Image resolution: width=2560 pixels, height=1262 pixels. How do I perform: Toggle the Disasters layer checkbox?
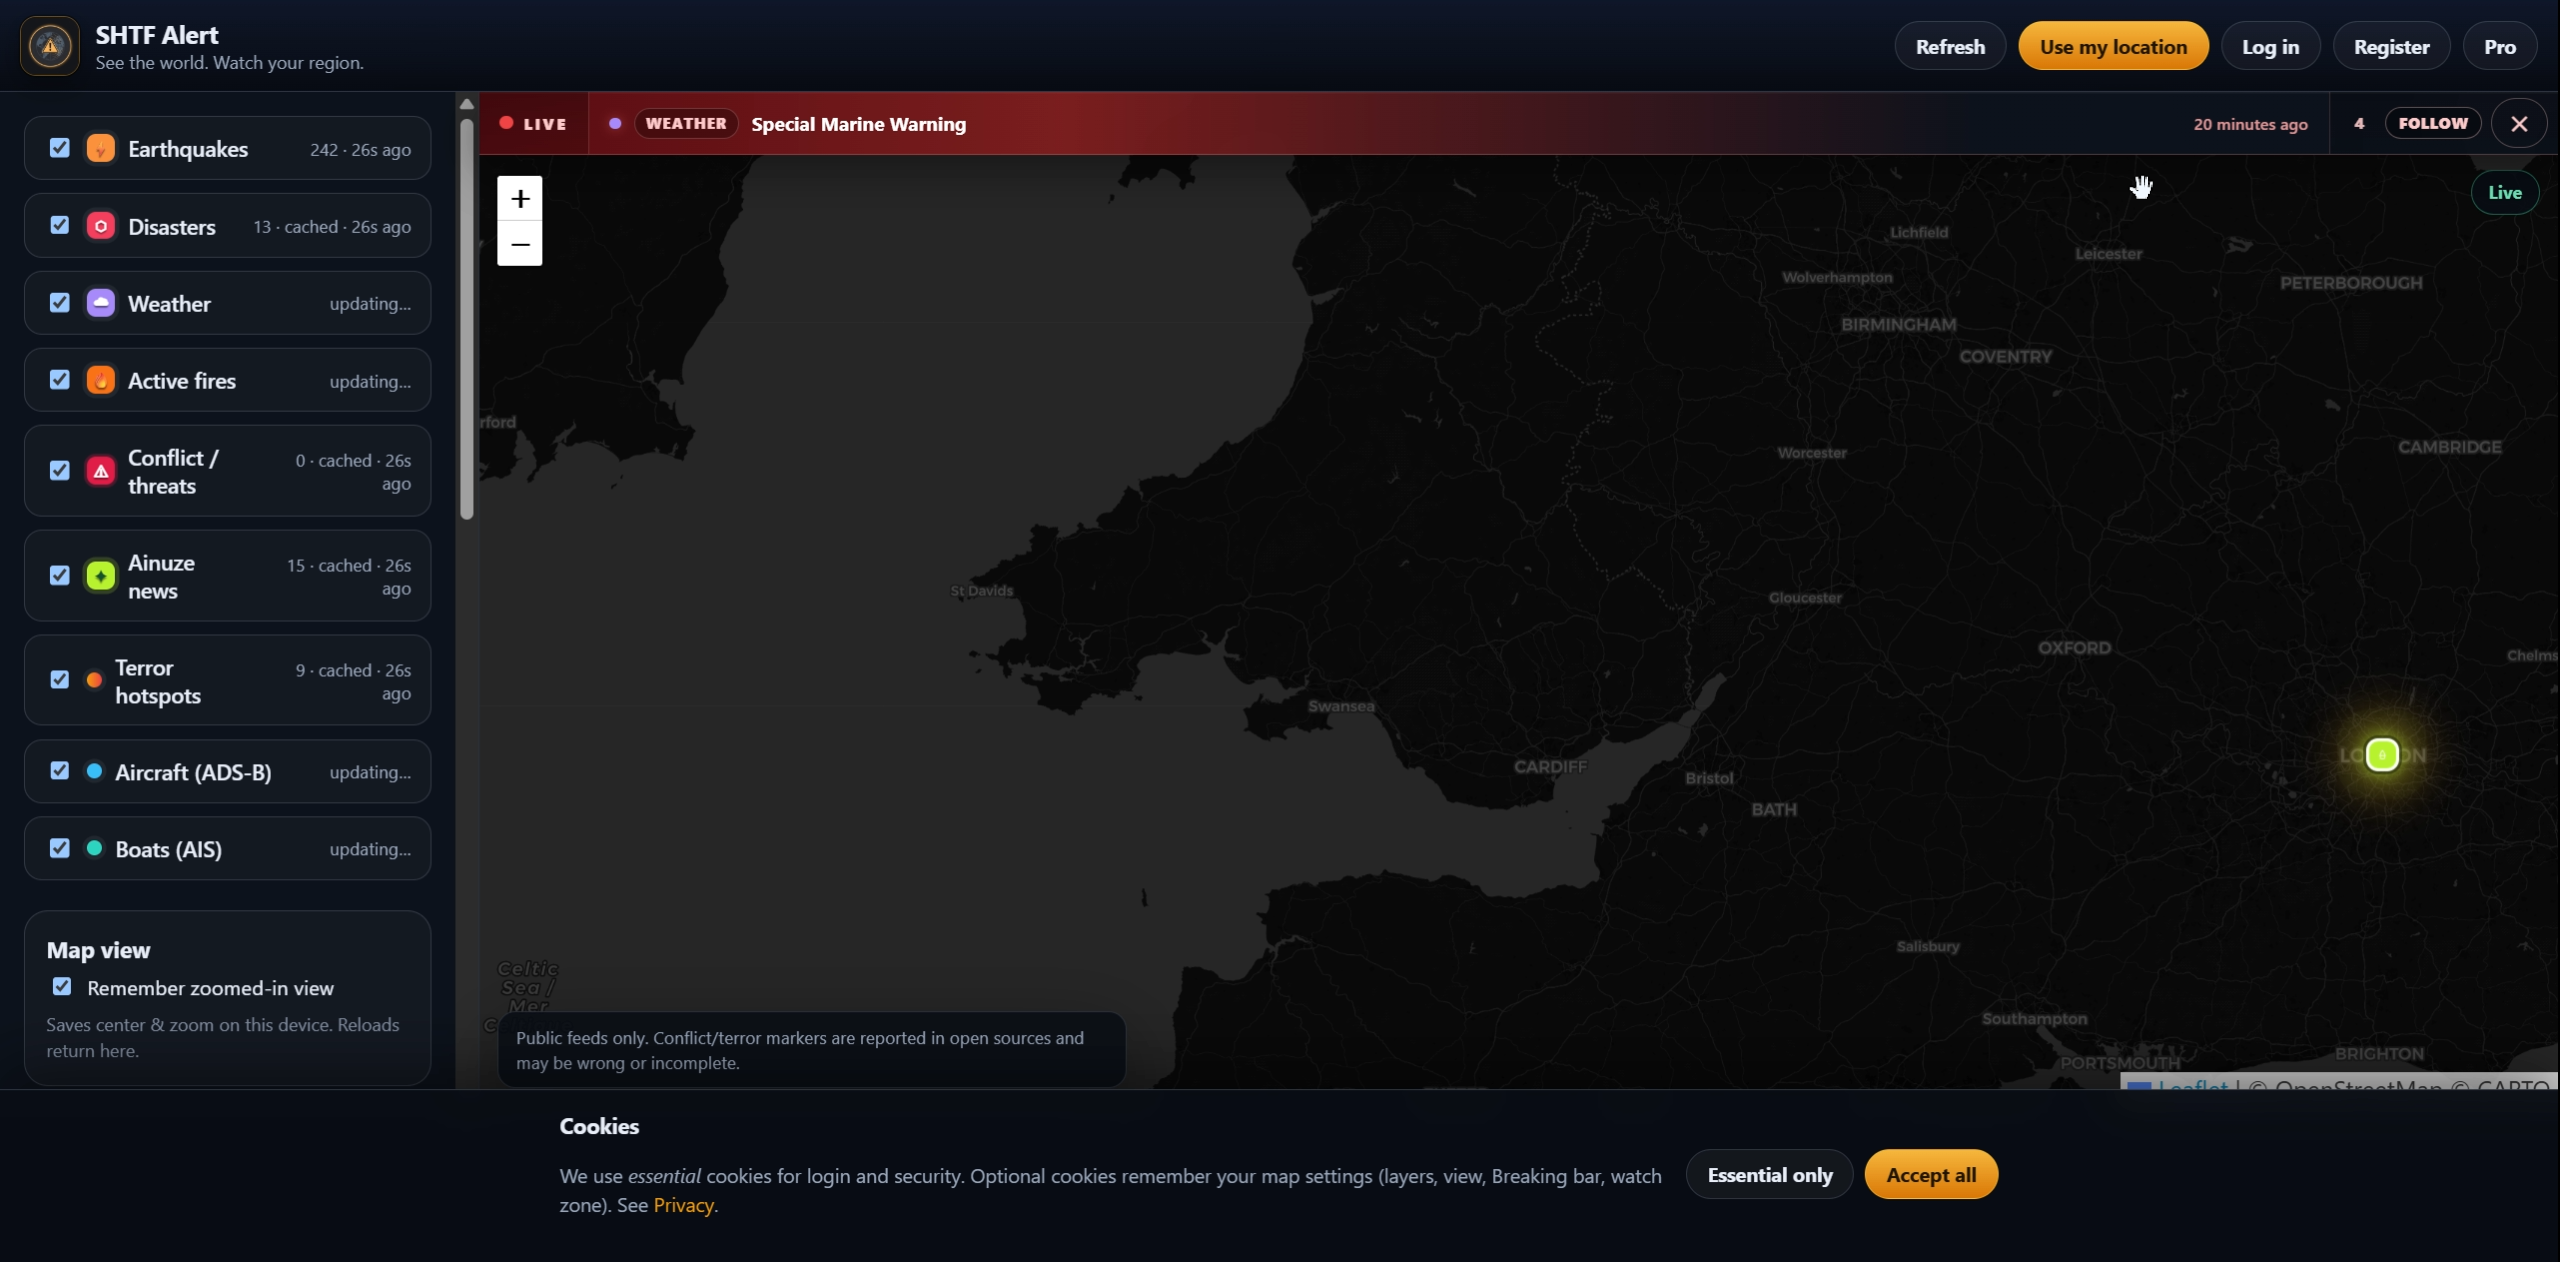point(60,225)
